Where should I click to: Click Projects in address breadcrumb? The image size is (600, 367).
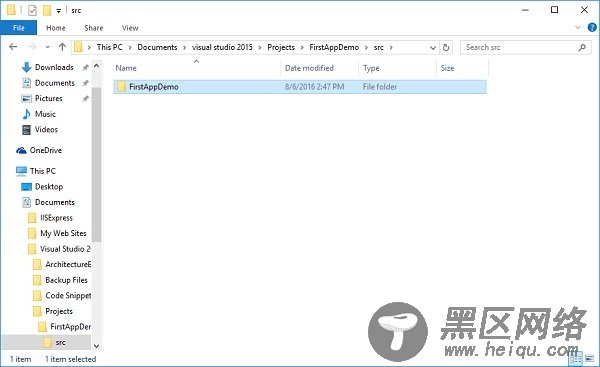[281, 47]
